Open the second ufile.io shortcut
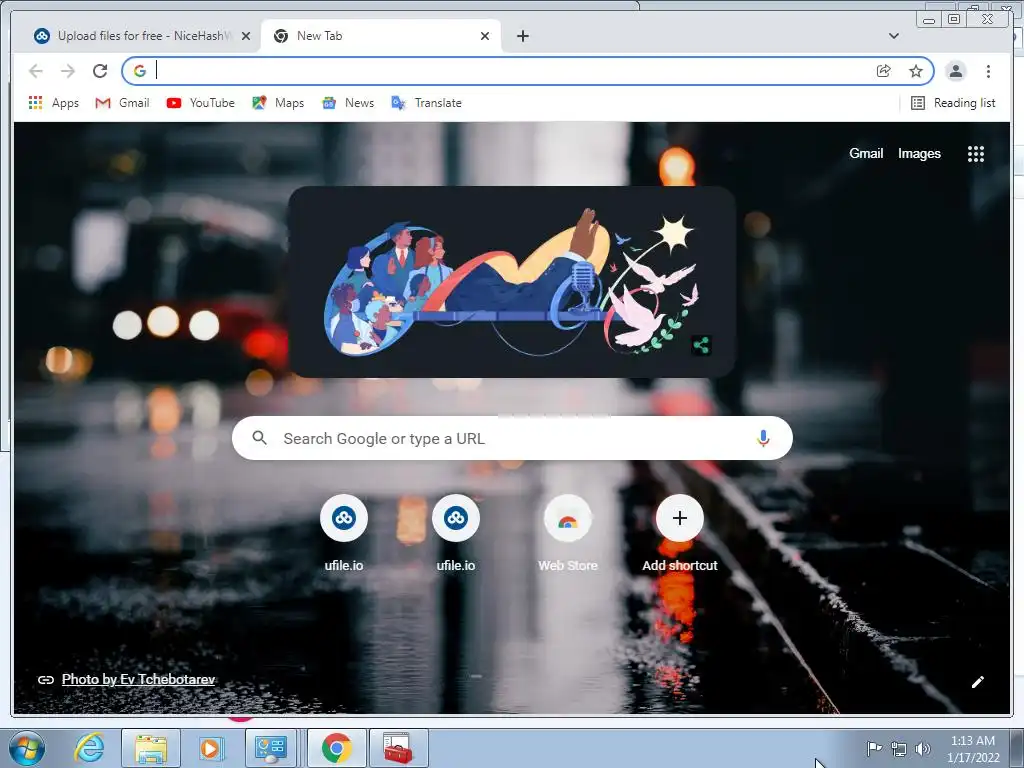 [456, 534]
